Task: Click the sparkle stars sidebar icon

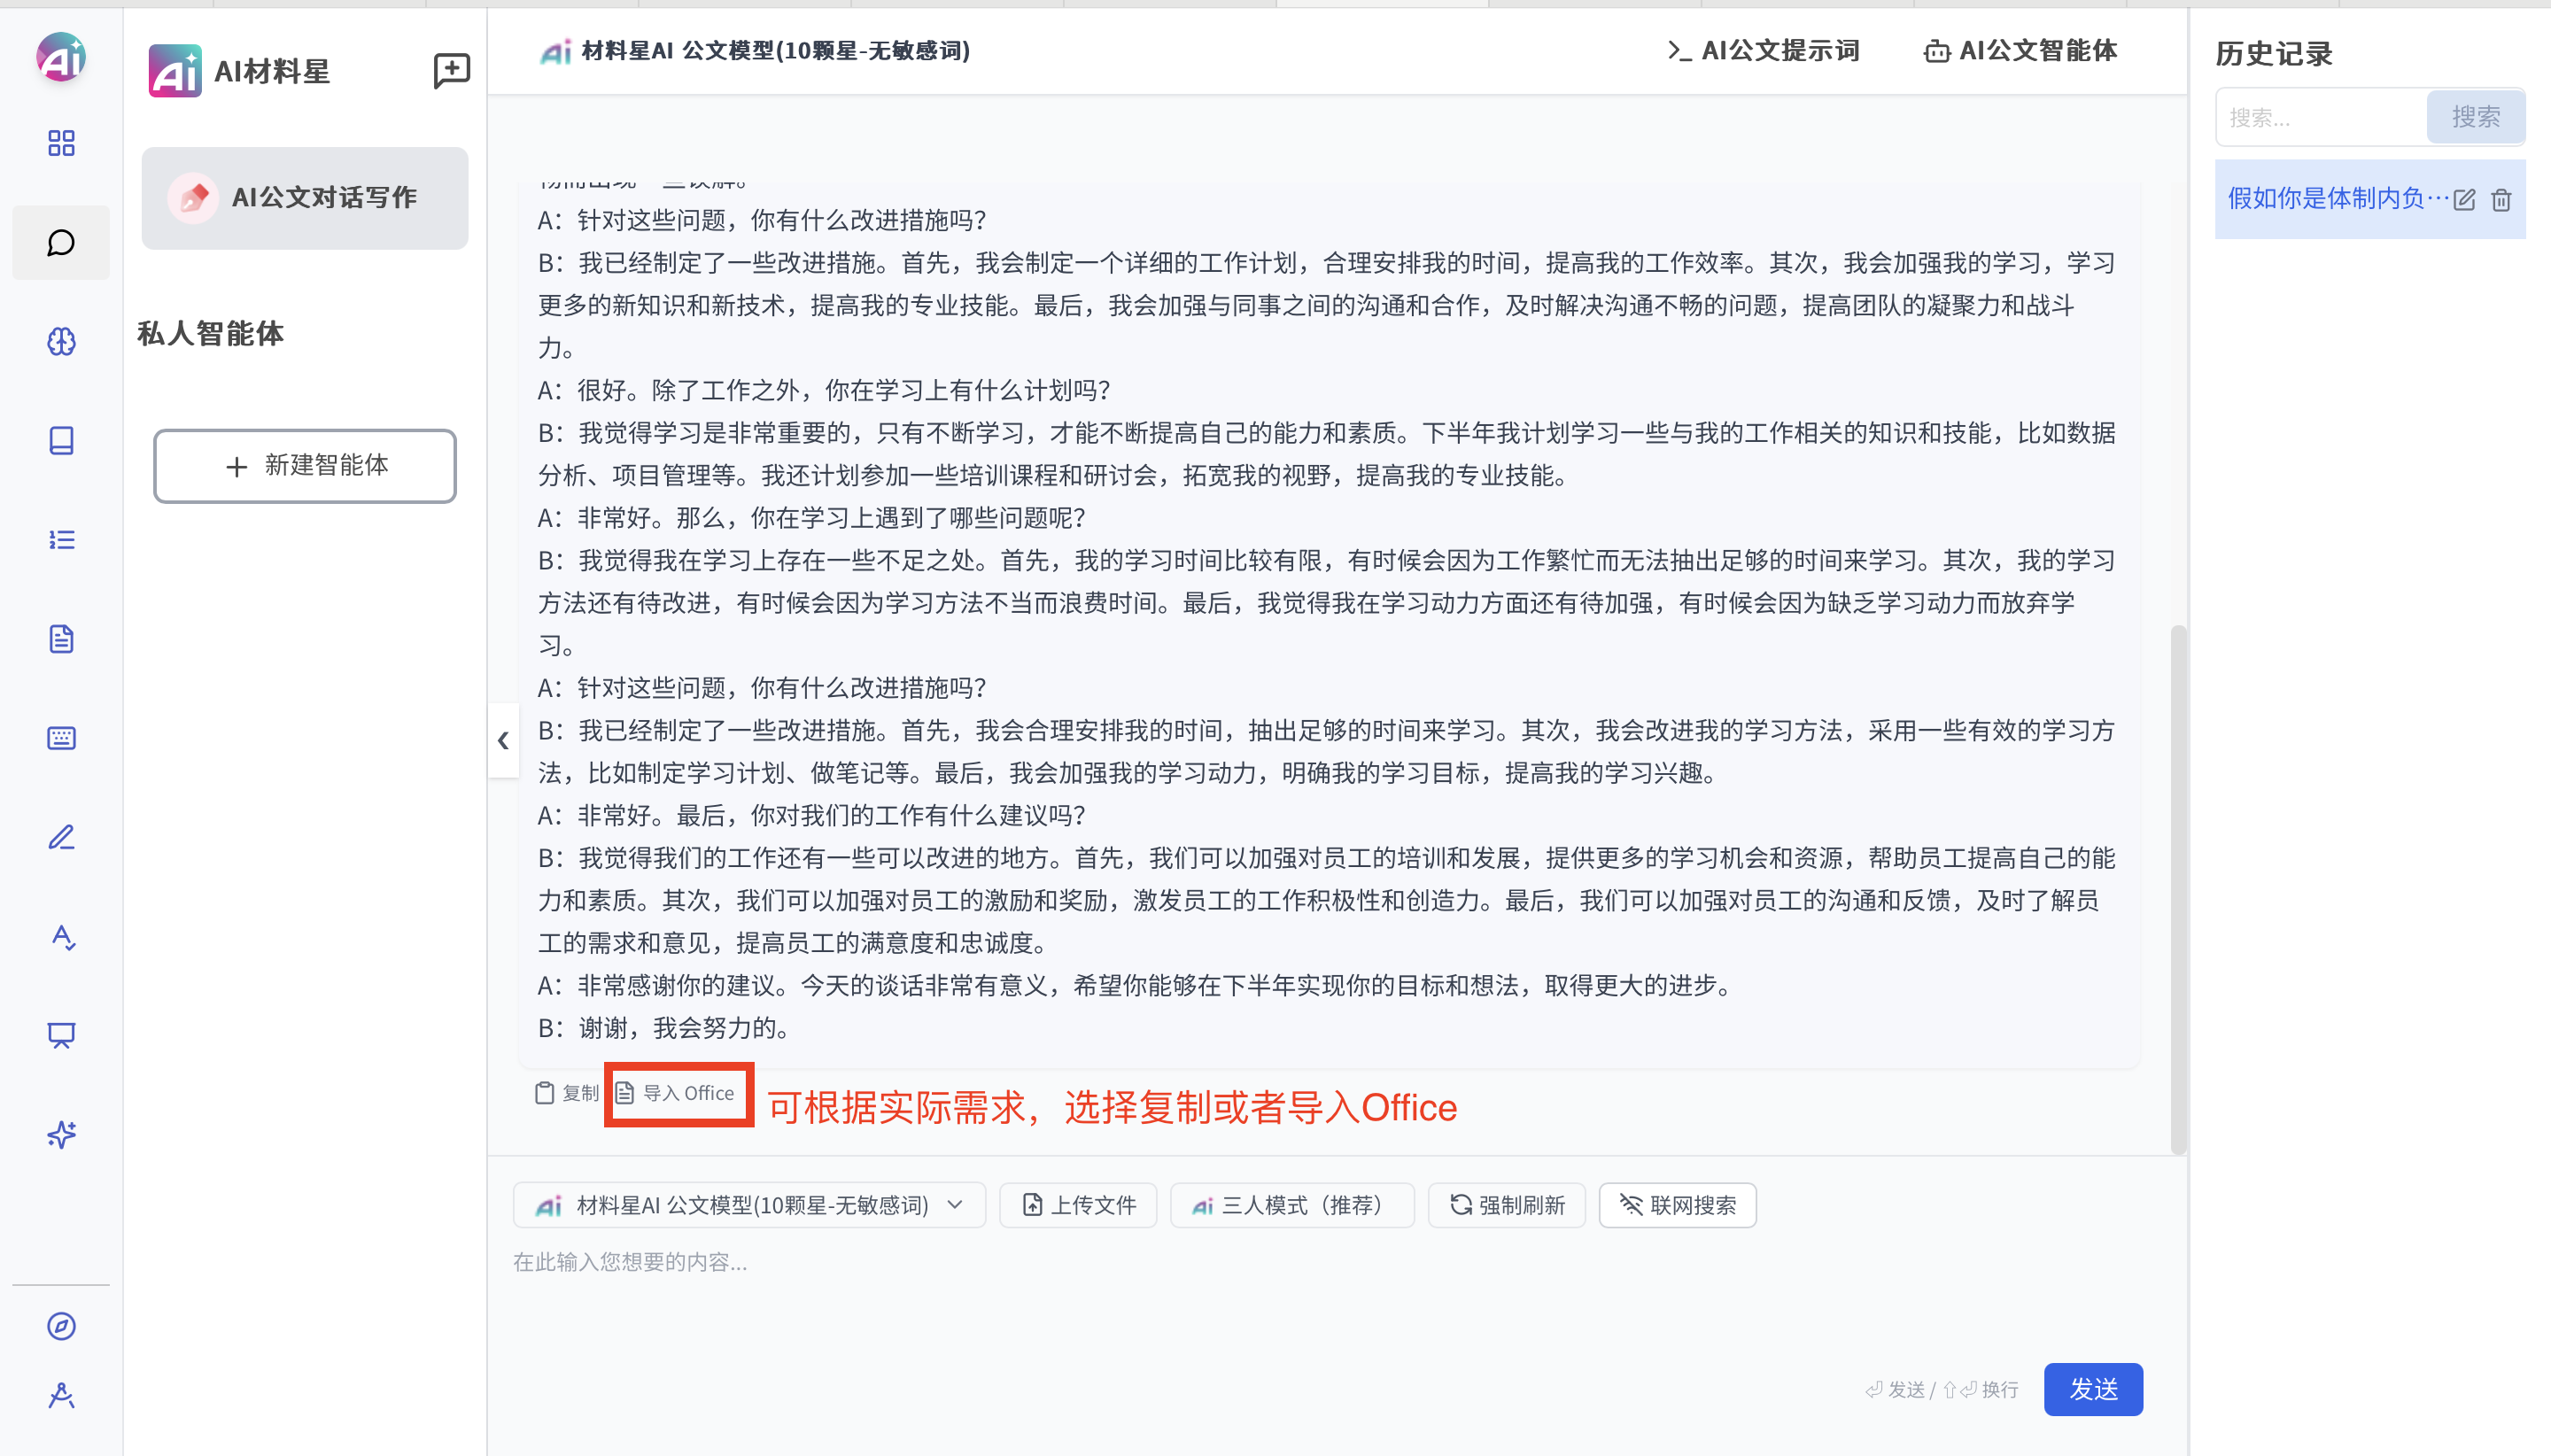Action: [61, 1134]
